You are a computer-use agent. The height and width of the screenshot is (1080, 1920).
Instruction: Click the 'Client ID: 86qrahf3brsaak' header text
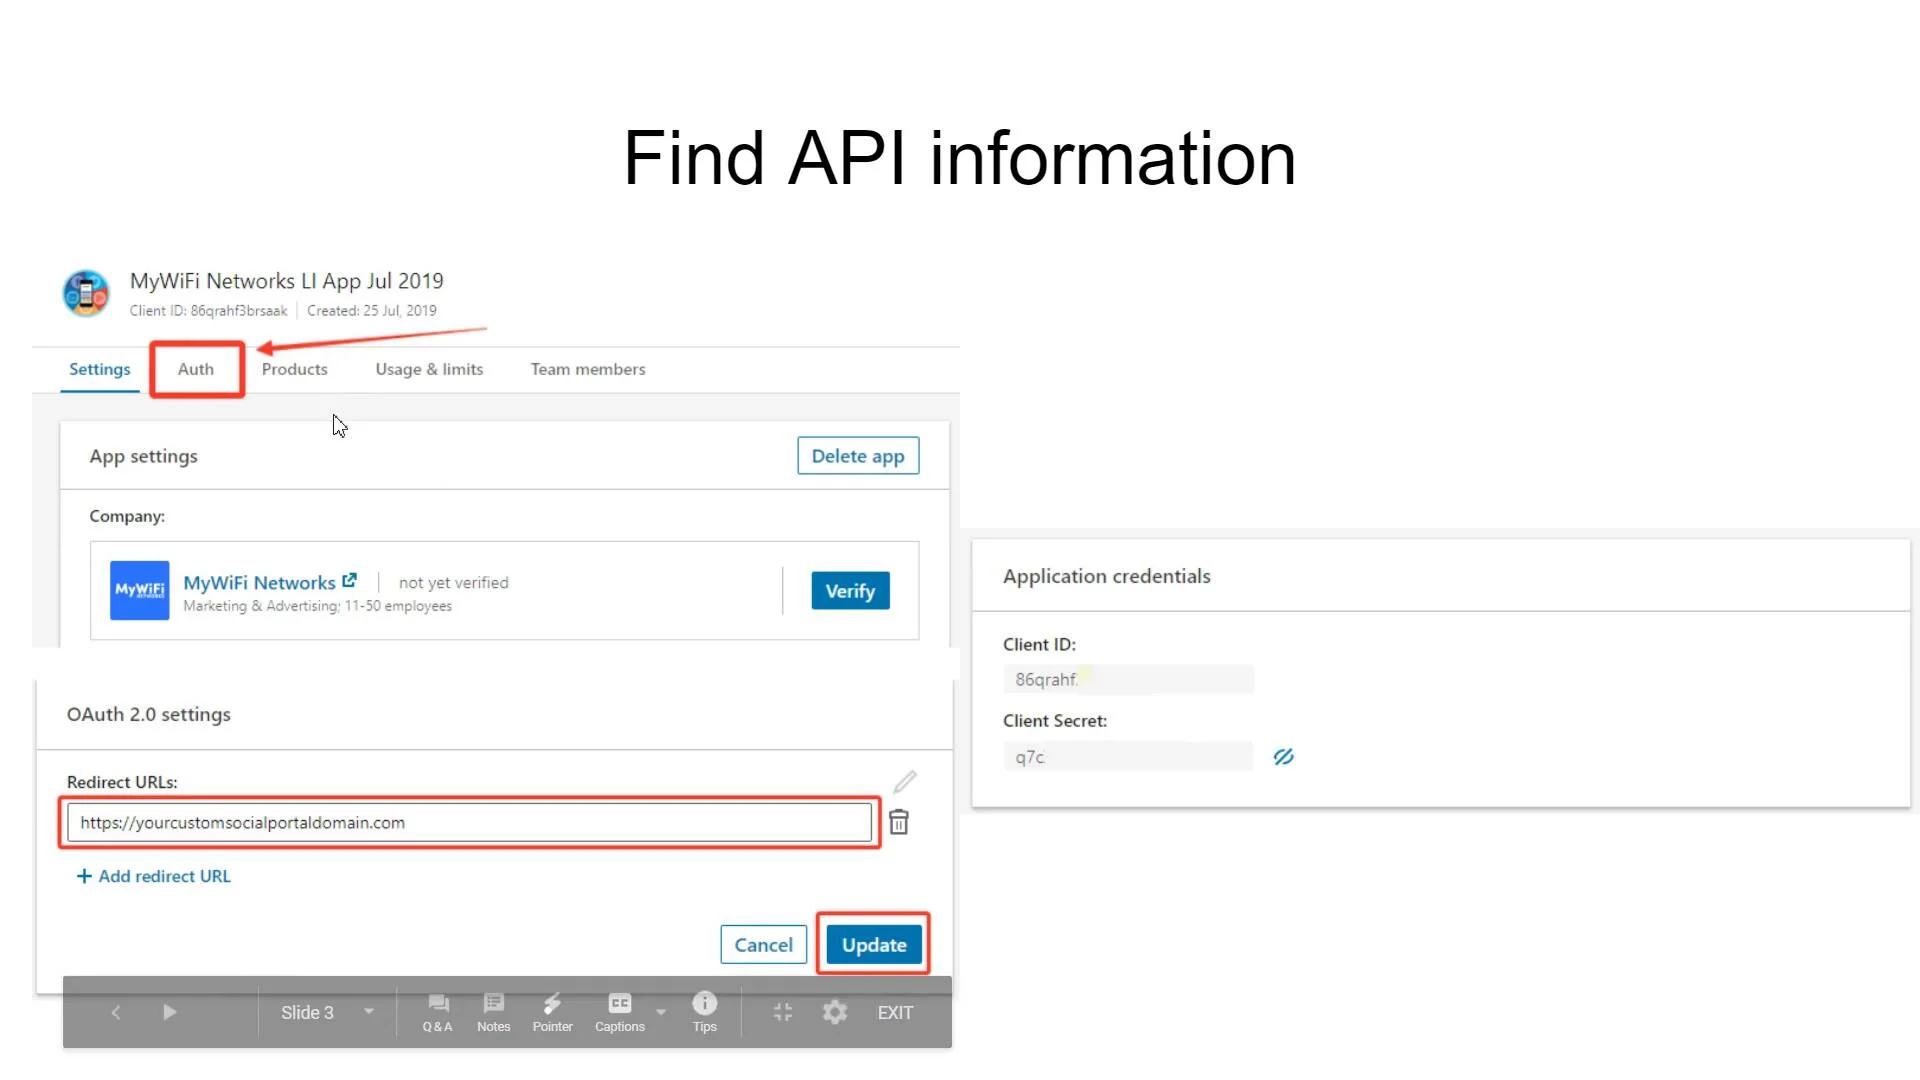208,311
